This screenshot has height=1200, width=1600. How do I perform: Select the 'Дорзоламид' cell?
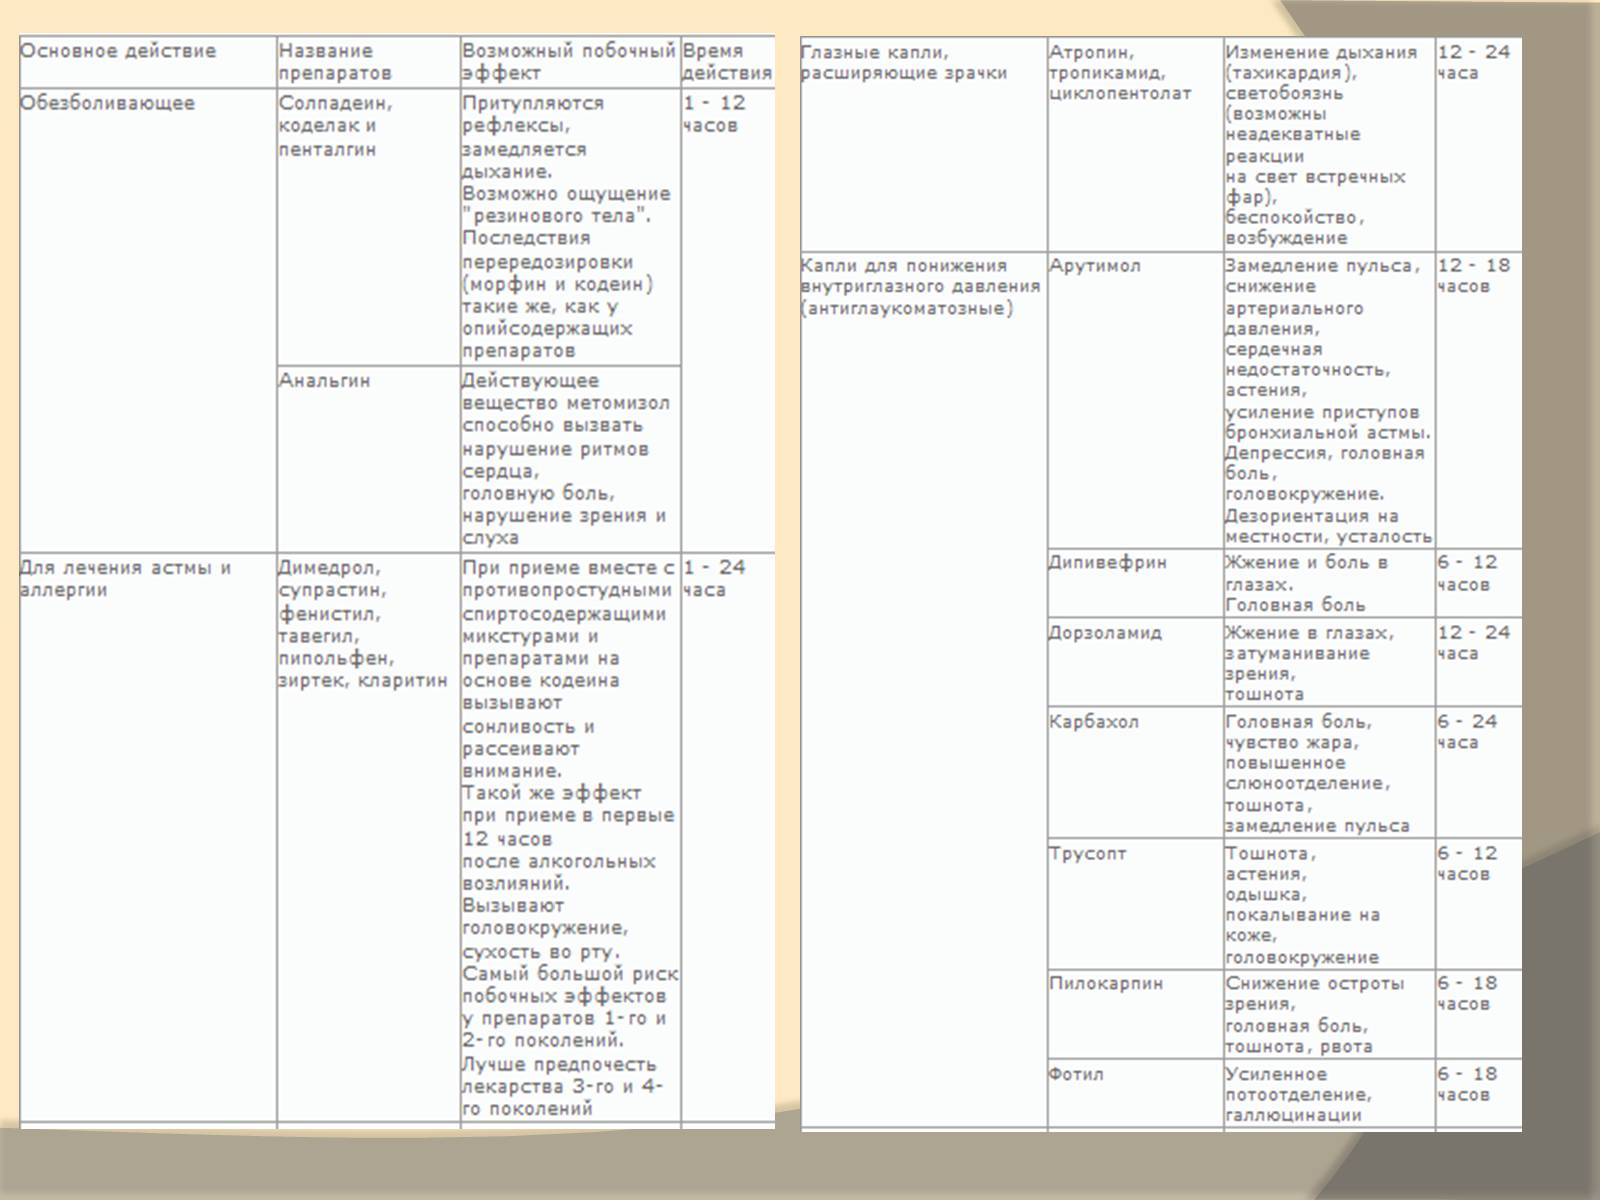click(x=1135, y=662)
